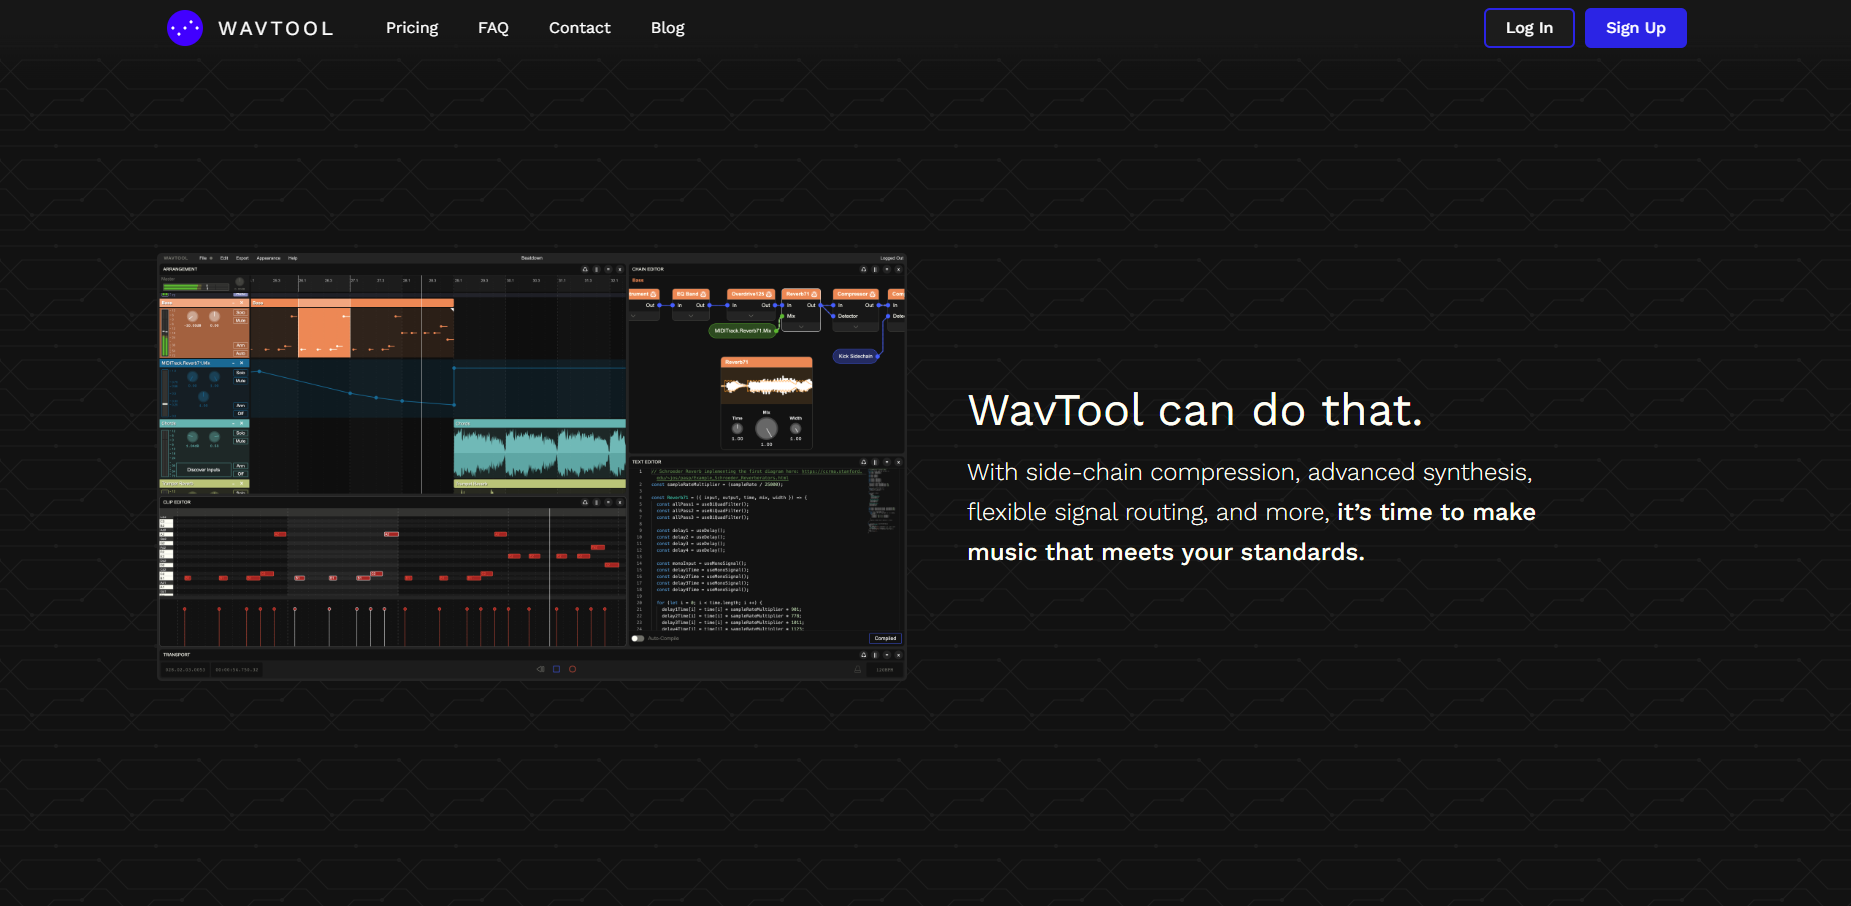Viewport: 1851px width, 906px height.
Task: Open the EQ Band node dropdown
Action: pos(691,316)
